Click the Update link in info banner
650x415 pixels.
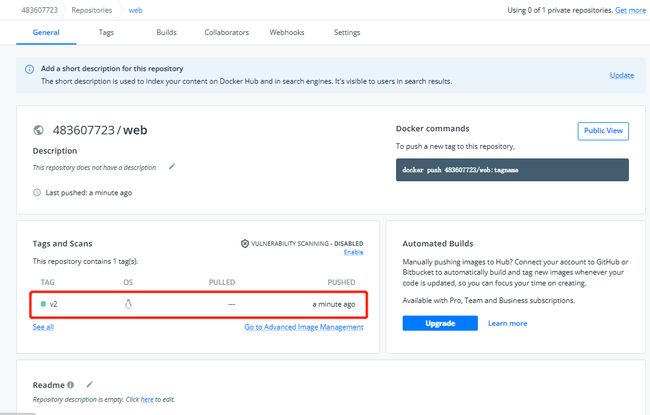621,75
